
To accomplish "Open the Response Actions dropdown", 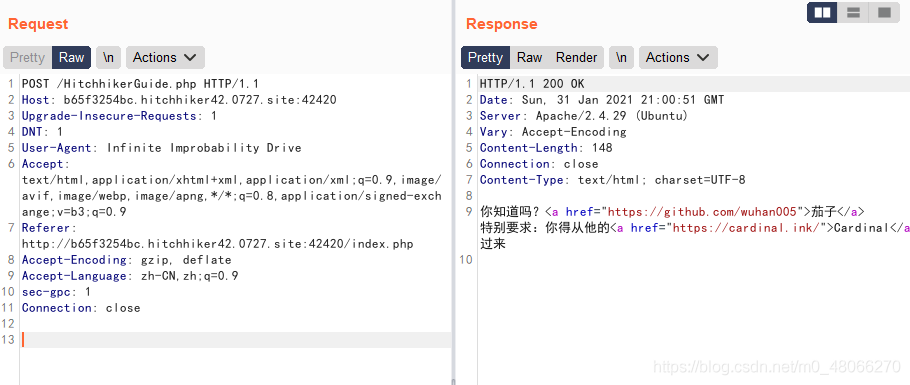I will tap(678, 57).
